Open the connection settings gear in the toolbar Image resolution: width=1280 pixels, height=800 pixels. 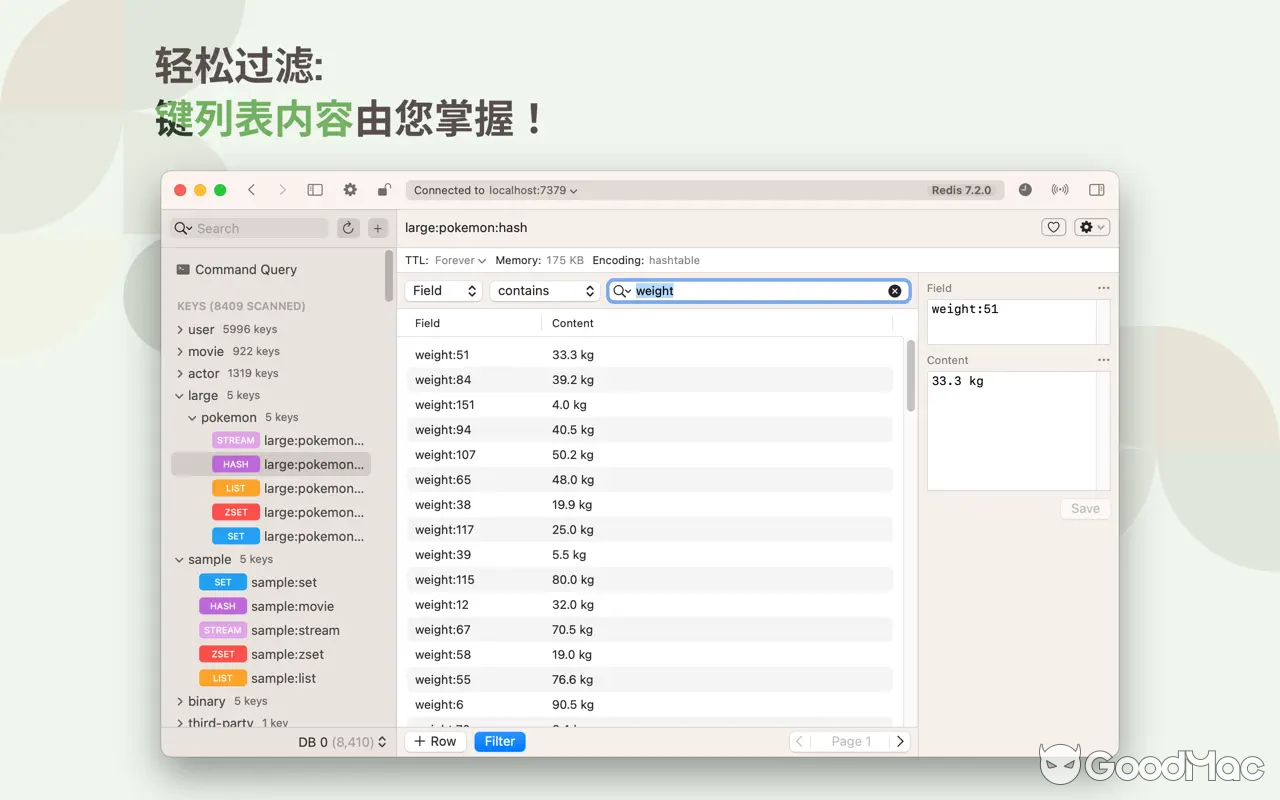tap(350, 189)
